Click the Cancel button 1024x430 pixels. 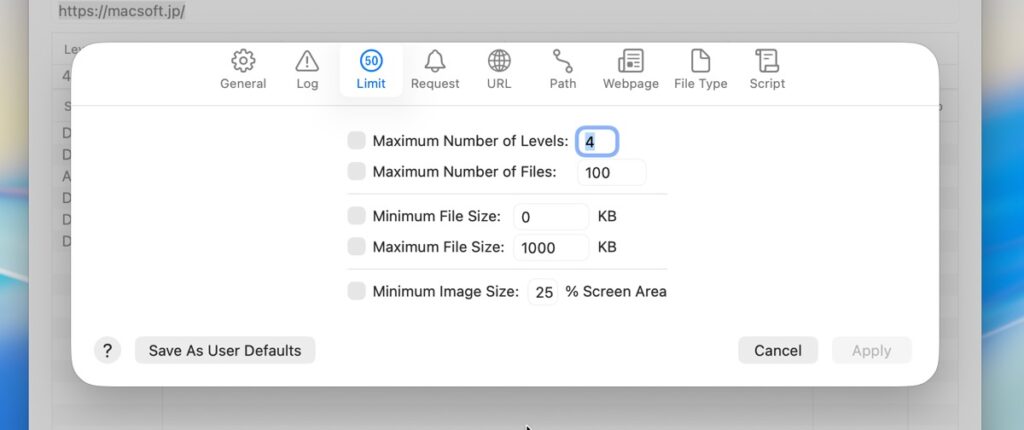click(x=778, y=350)
